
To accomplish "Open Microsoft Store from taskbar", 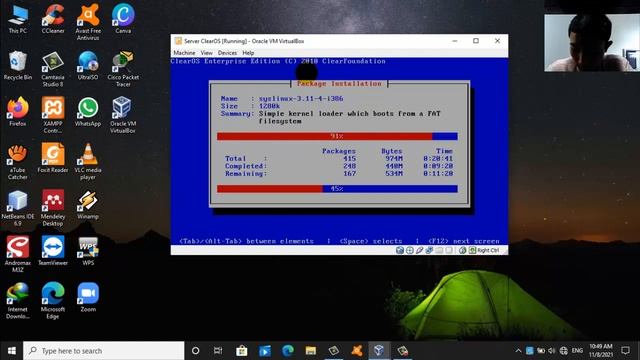I will point(242,351).
